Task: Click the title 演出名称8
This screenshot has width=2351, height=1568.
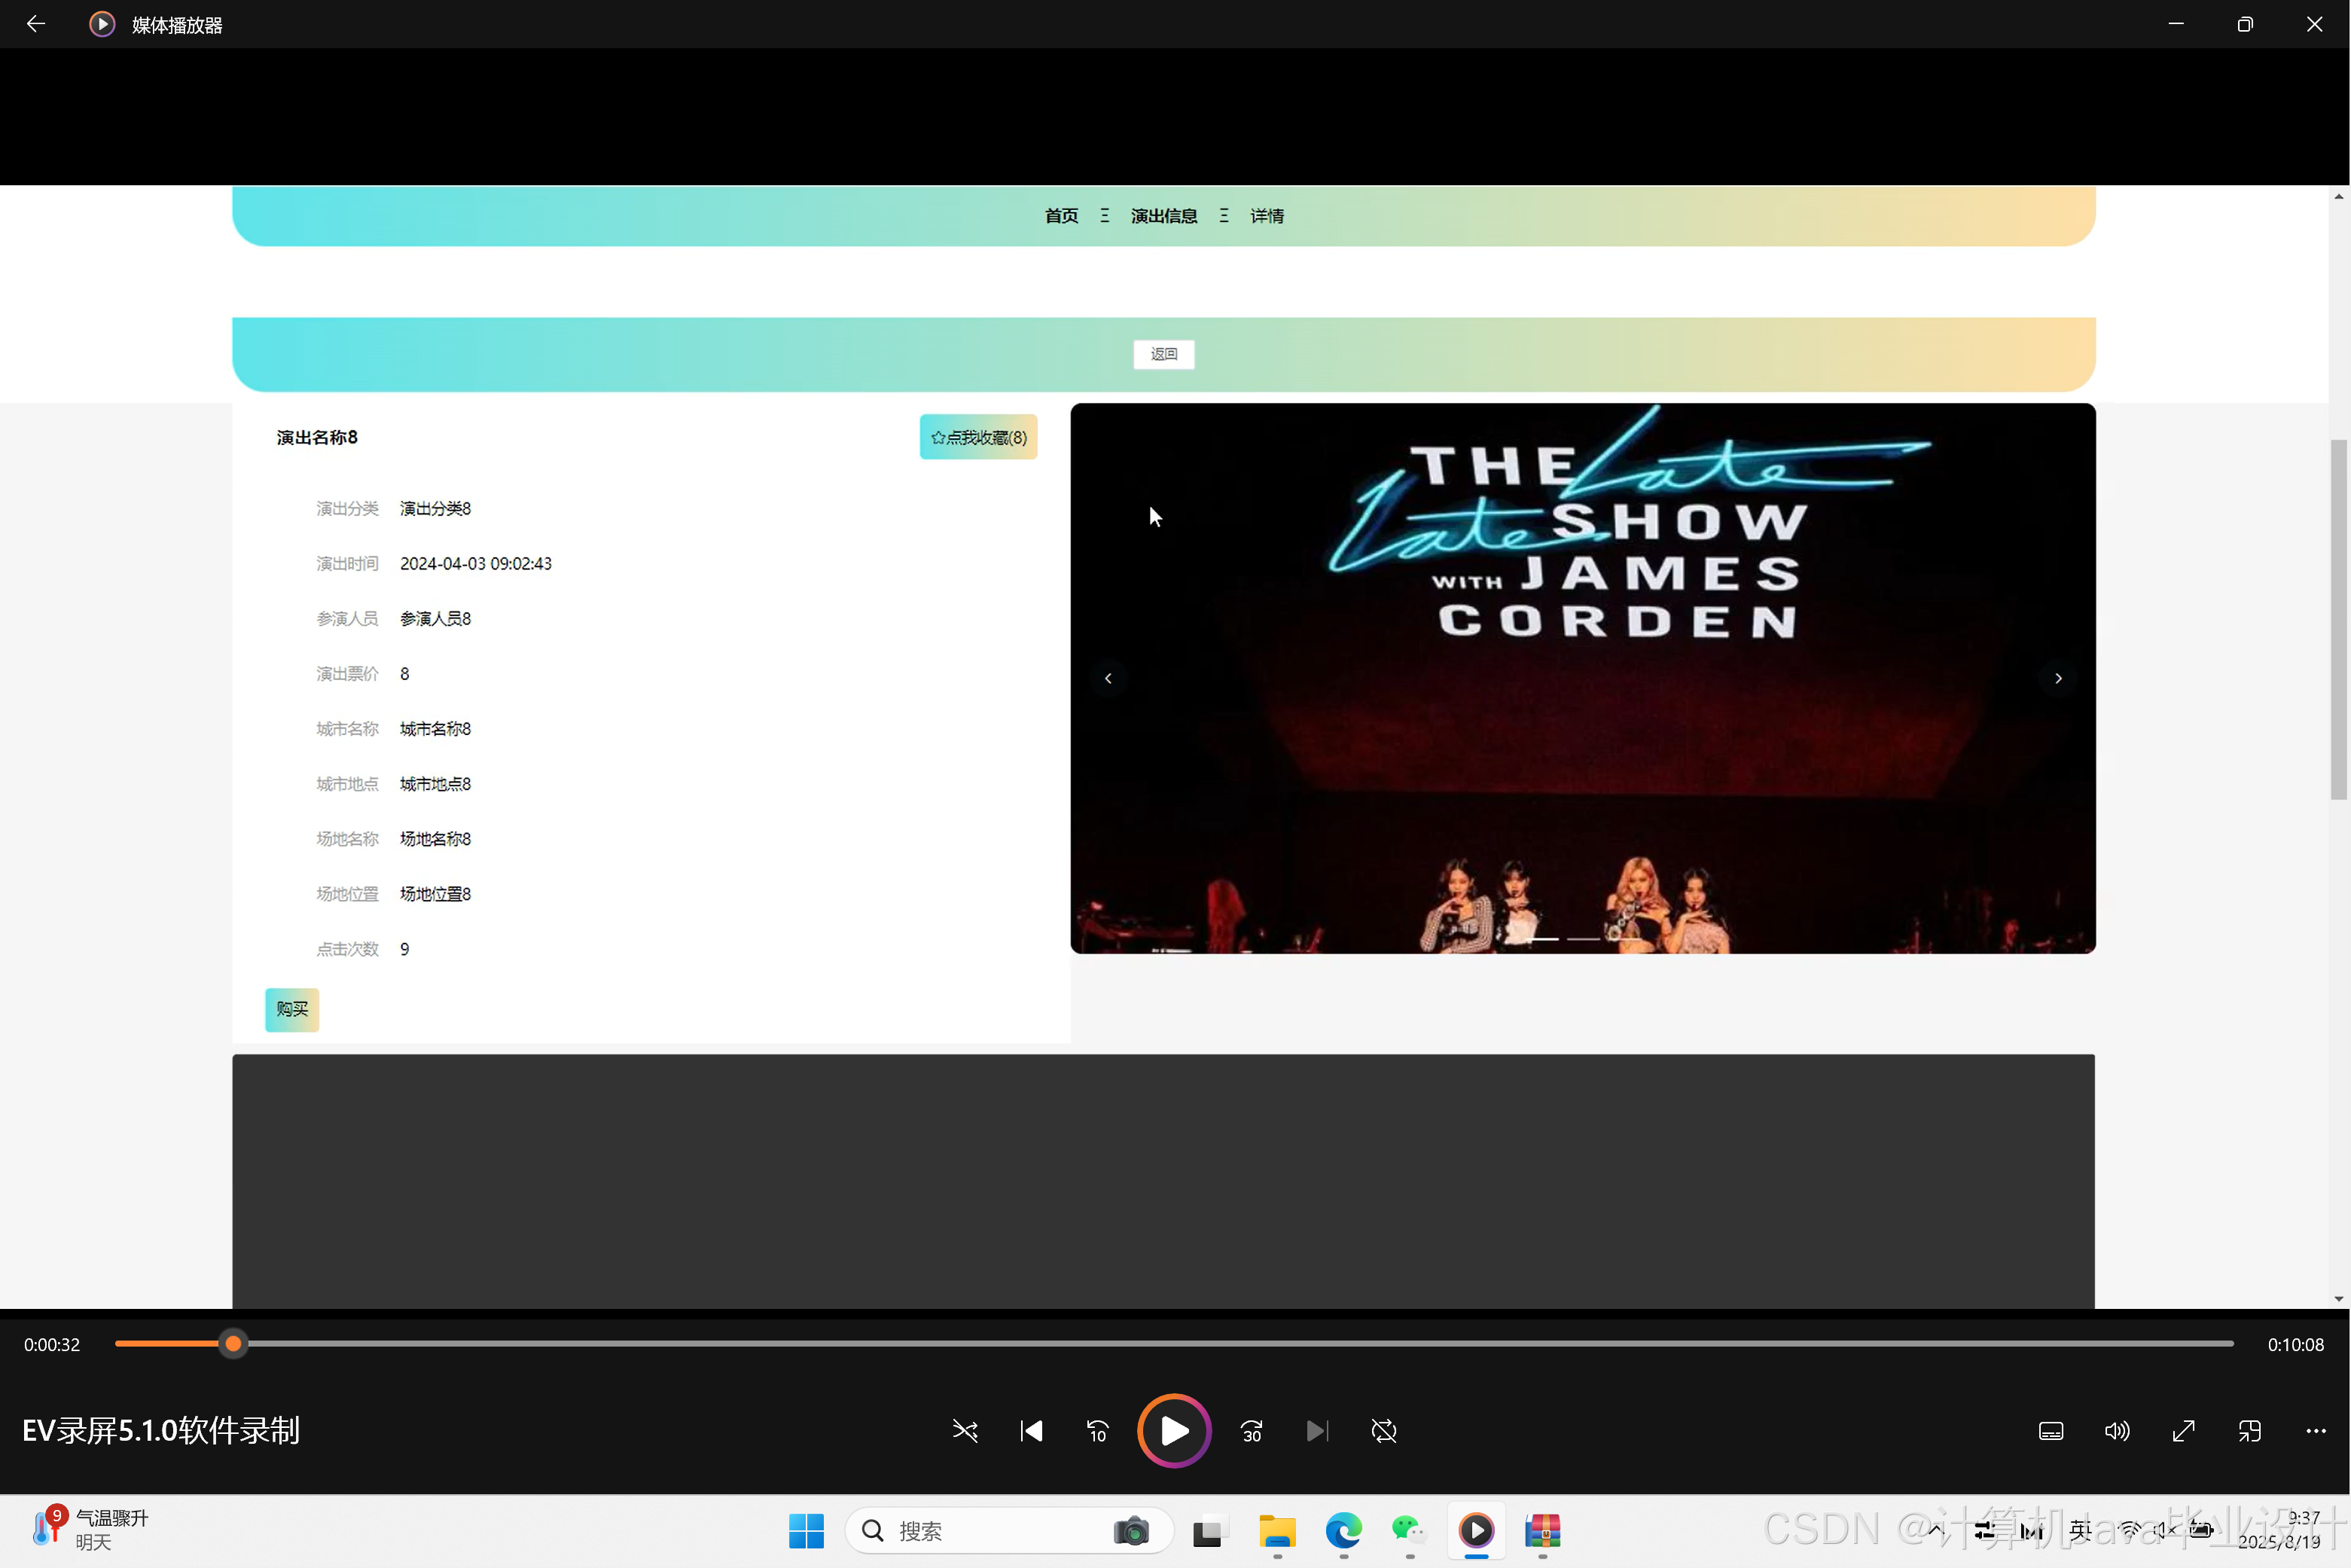Action: pos(317,437)
